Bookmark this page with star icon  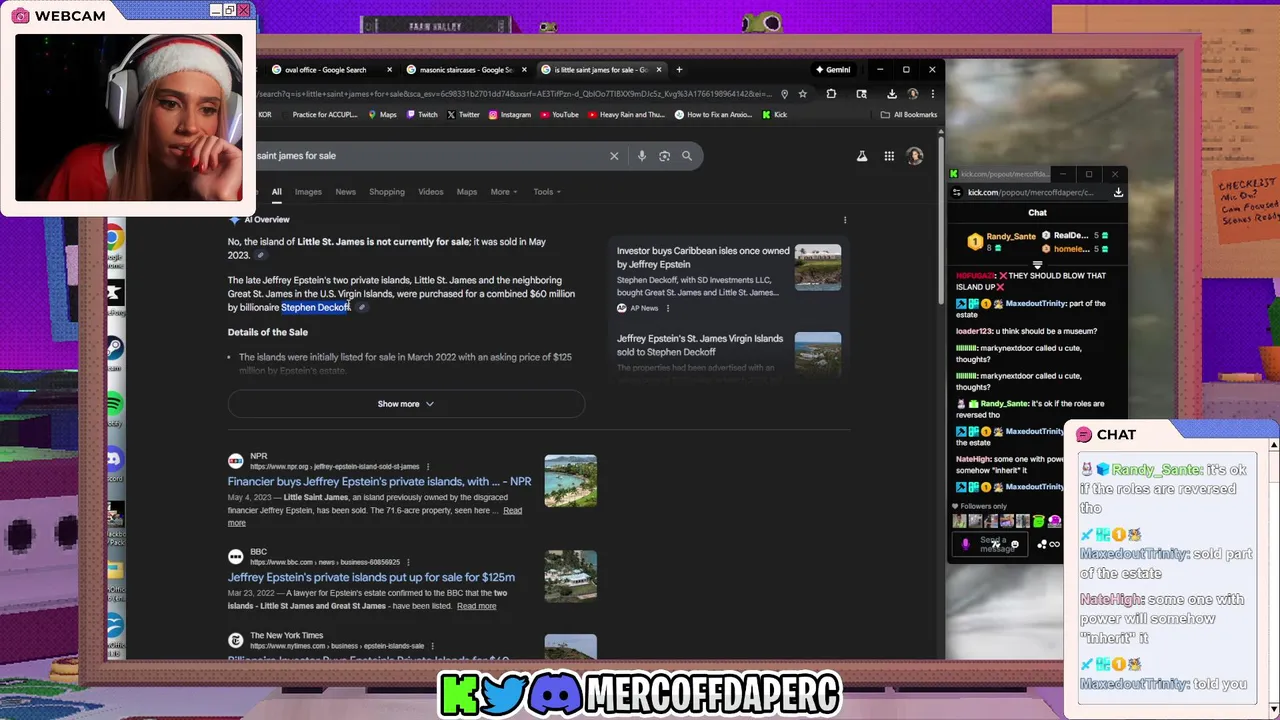[802, 94]
